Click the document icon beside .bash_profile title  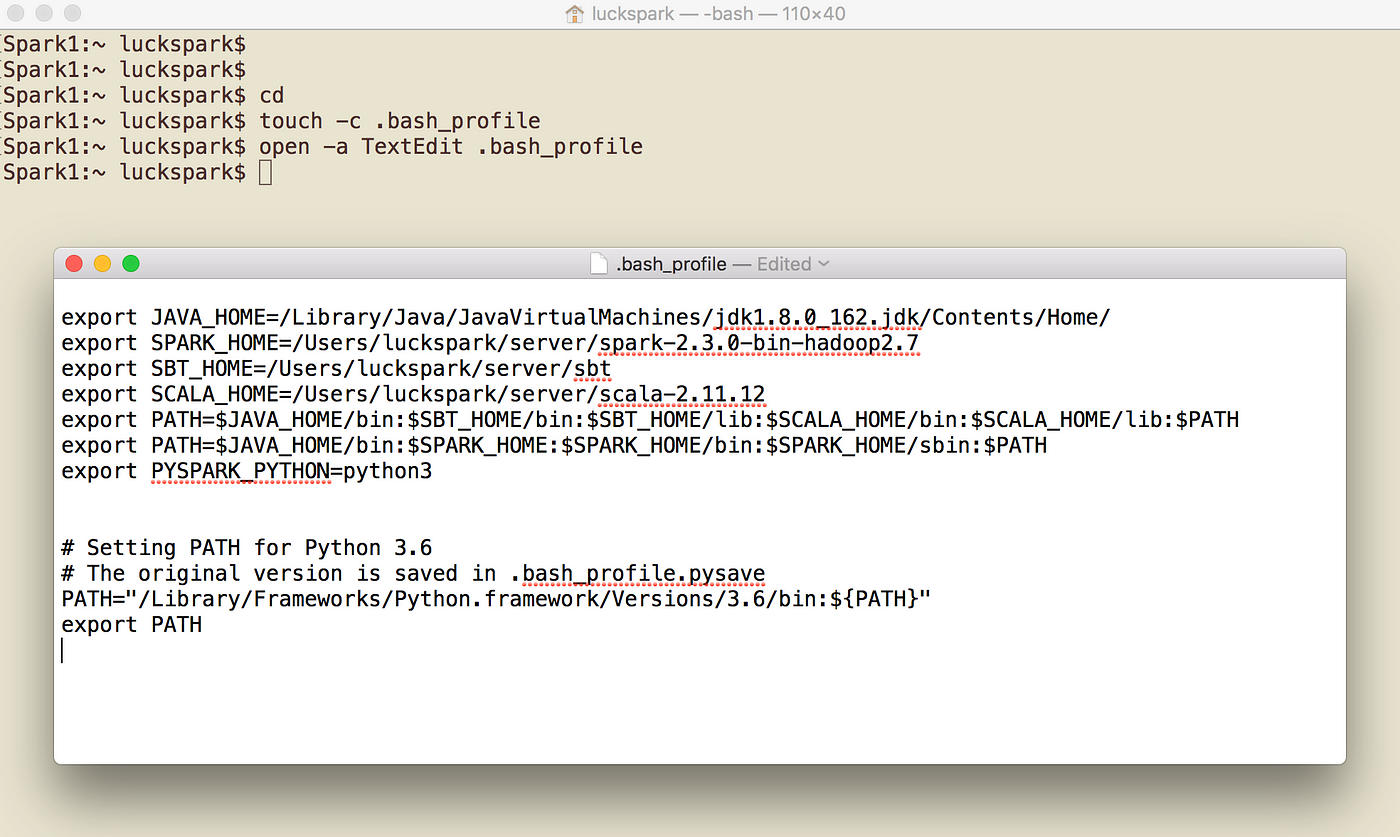(x=599, y=264)
